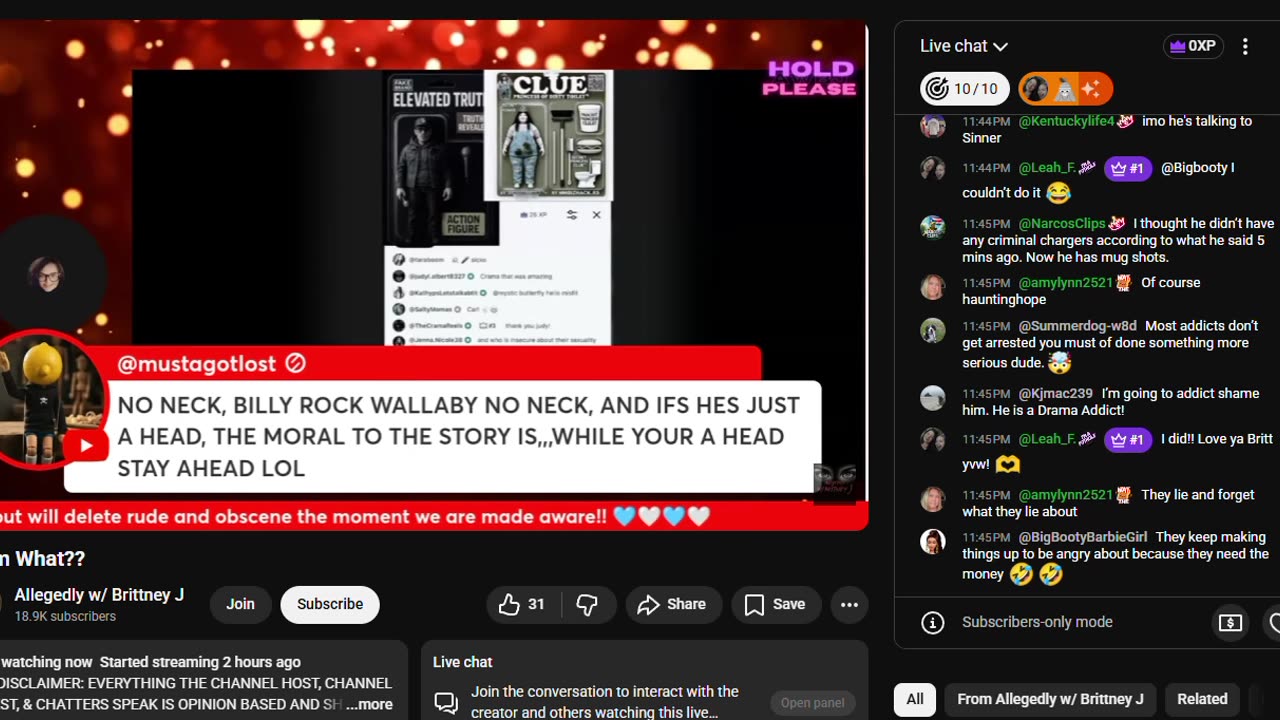Click the circular-arrows icon inside 10/10 chip
The width and height of the screenshot is (1280, 720).
pyautogui.click(x=937, y=89)
